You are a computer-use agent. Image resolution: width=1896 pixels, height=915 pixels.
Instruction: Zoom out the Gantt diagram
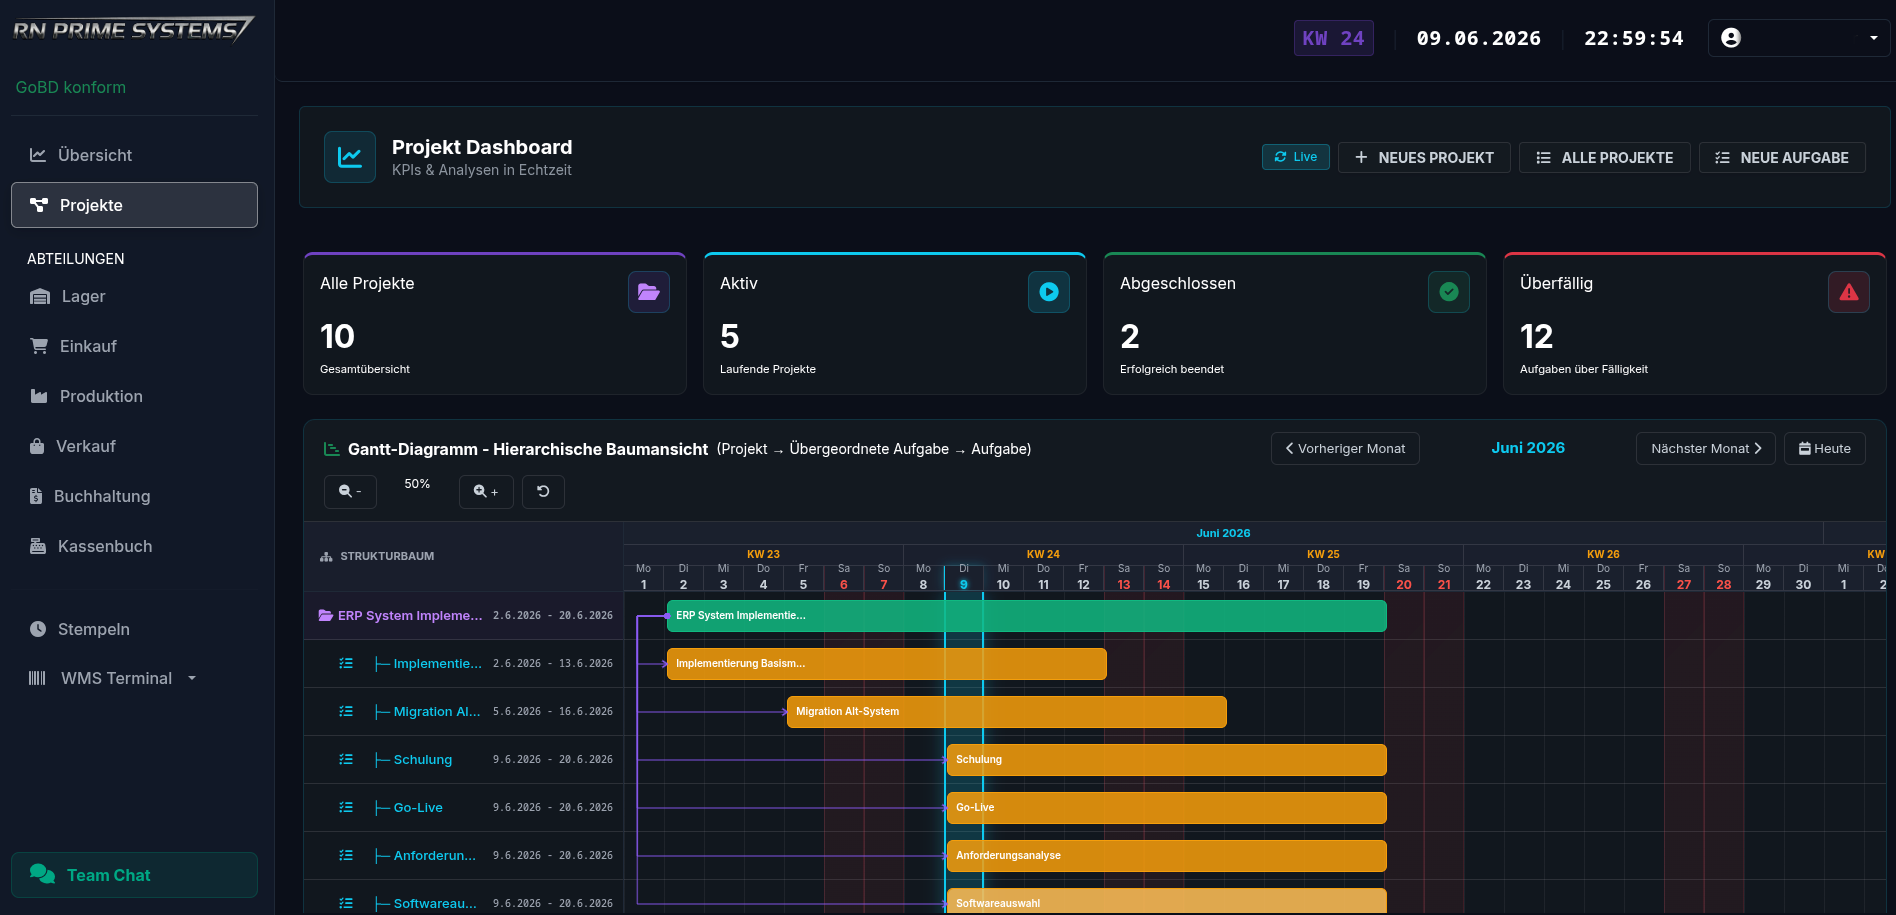point(350,491)
